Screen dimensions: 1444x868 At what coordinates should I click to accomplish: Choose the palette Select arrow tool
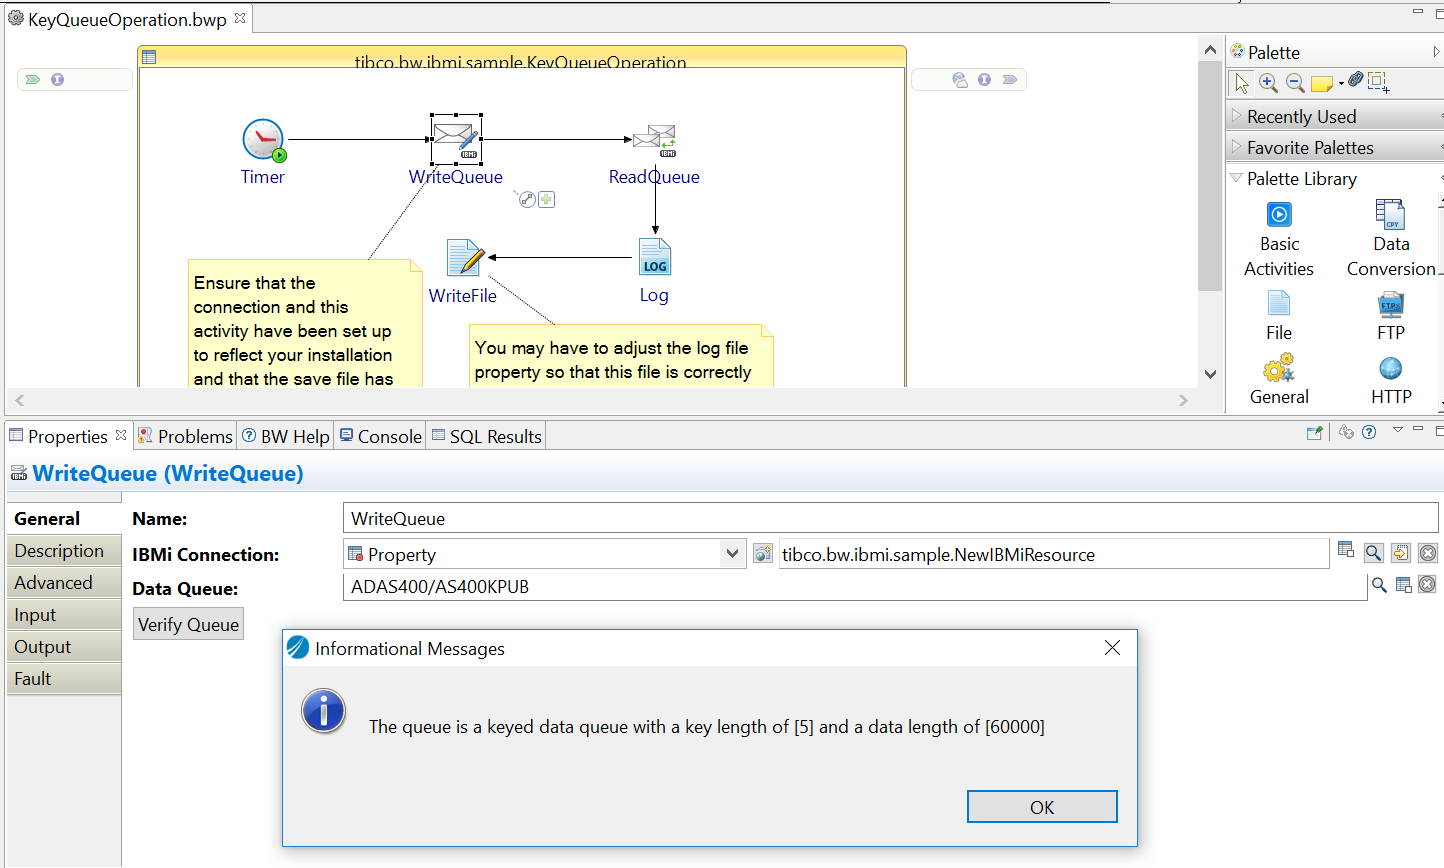pos(1242,82)
